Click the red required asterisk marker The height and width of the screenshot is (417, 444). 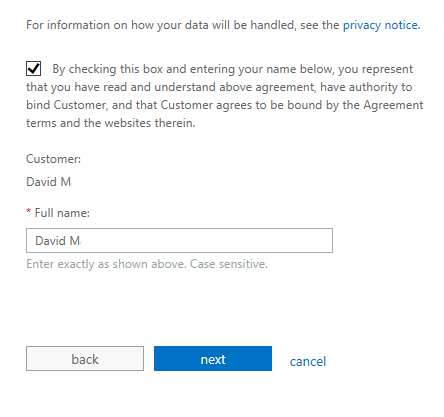(x=28, y=211)
